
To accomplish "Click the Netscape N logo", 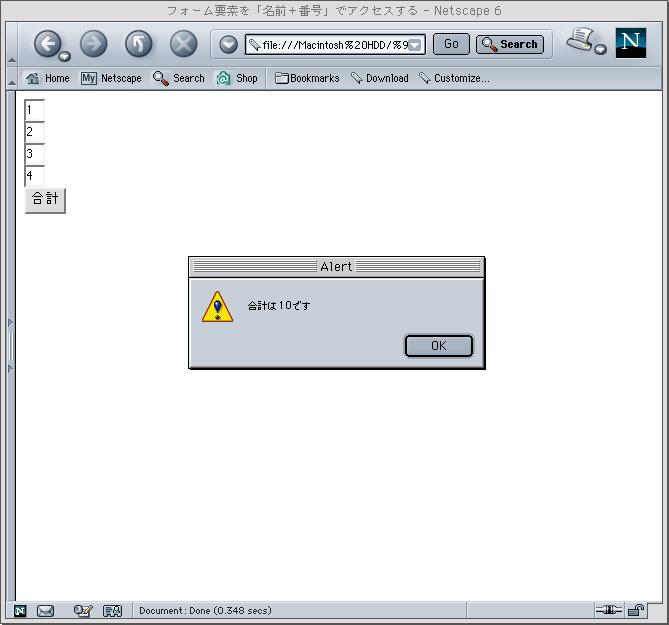I will coord(631,43).
